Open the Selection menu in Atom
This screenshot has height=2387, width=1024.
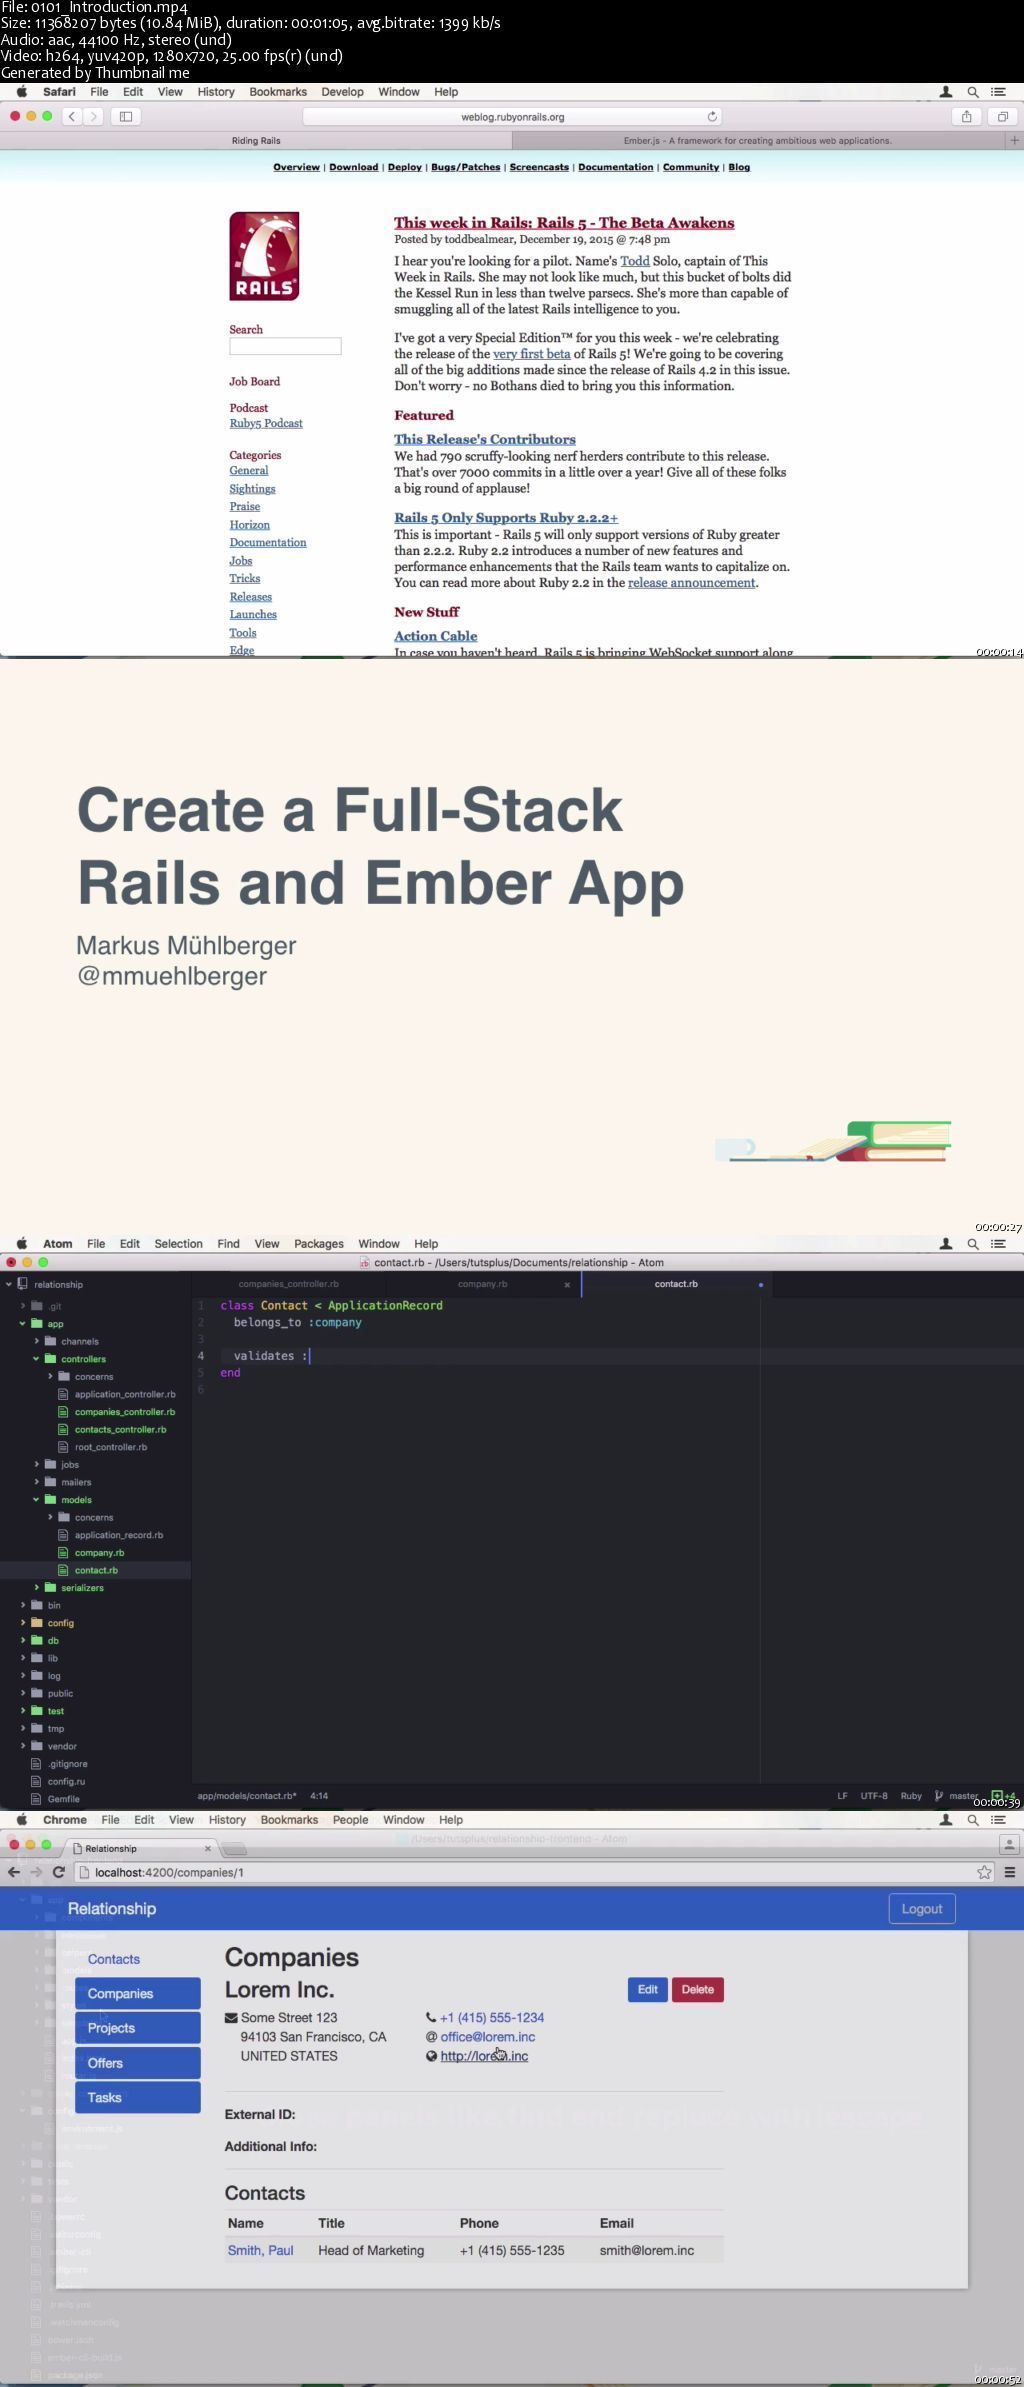pos(178,1244)
